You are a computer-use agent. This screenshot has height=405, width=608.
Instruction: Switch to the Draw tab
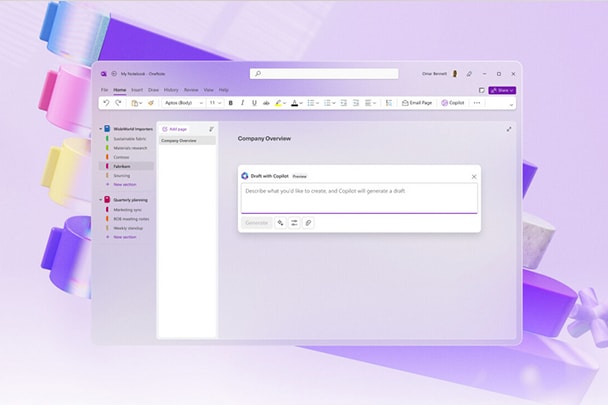click(x=154, y=90)
